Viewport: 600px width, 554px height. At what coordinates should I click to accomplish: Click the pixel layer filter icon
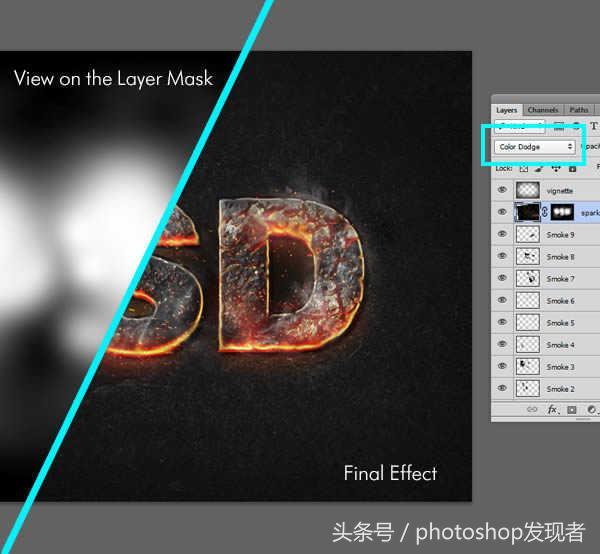[x=559, y=126]
